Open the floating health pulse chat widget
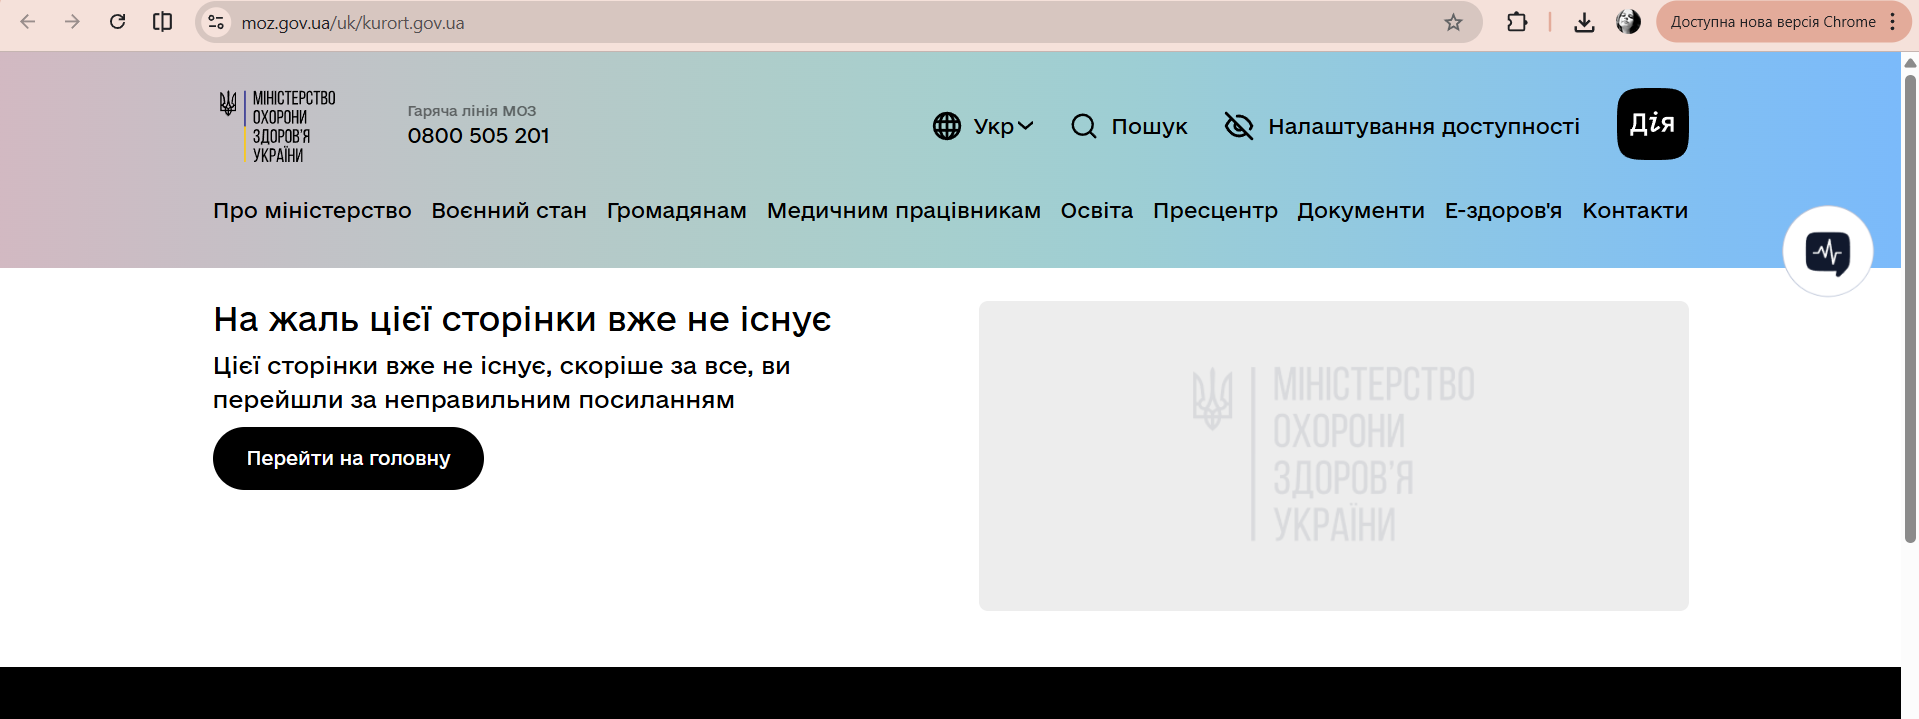 1827,252
